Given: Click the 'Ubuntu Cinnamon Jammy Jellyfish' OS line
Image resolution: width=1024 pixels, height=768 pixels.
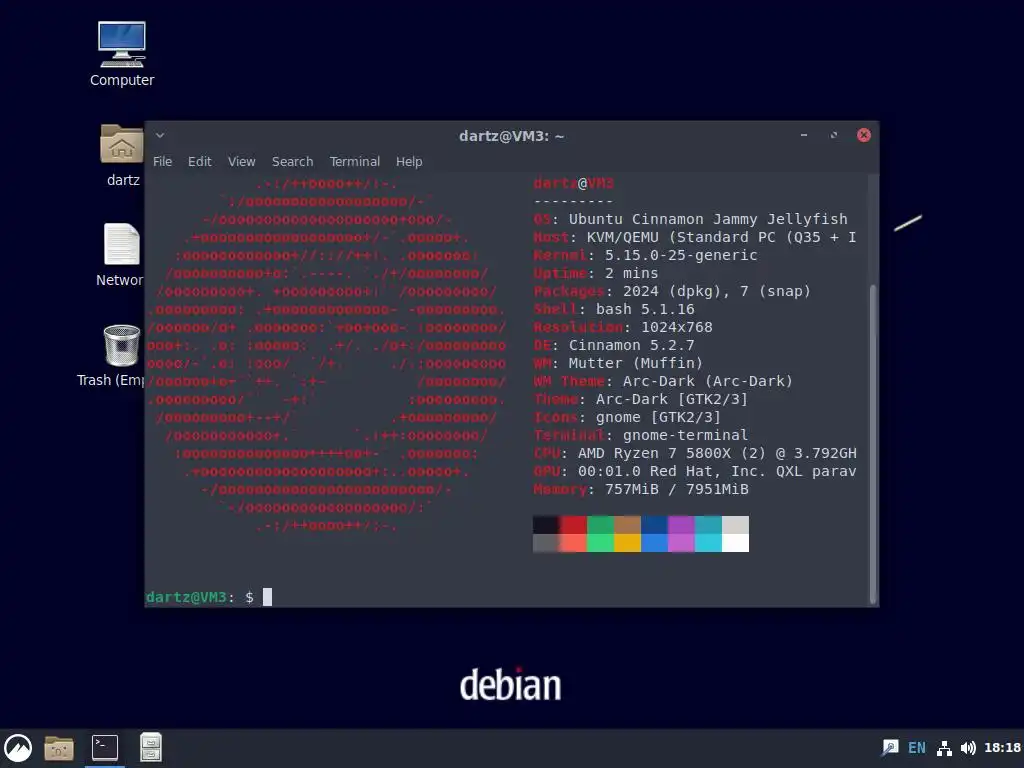Looking at the screenshot, I should point(708,219).
